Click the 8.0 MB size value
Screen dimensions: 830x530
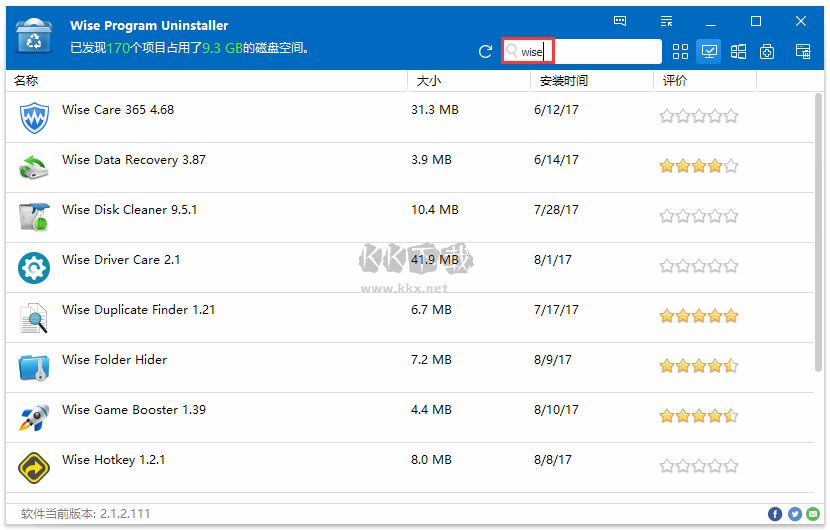[x=431, y=460]
